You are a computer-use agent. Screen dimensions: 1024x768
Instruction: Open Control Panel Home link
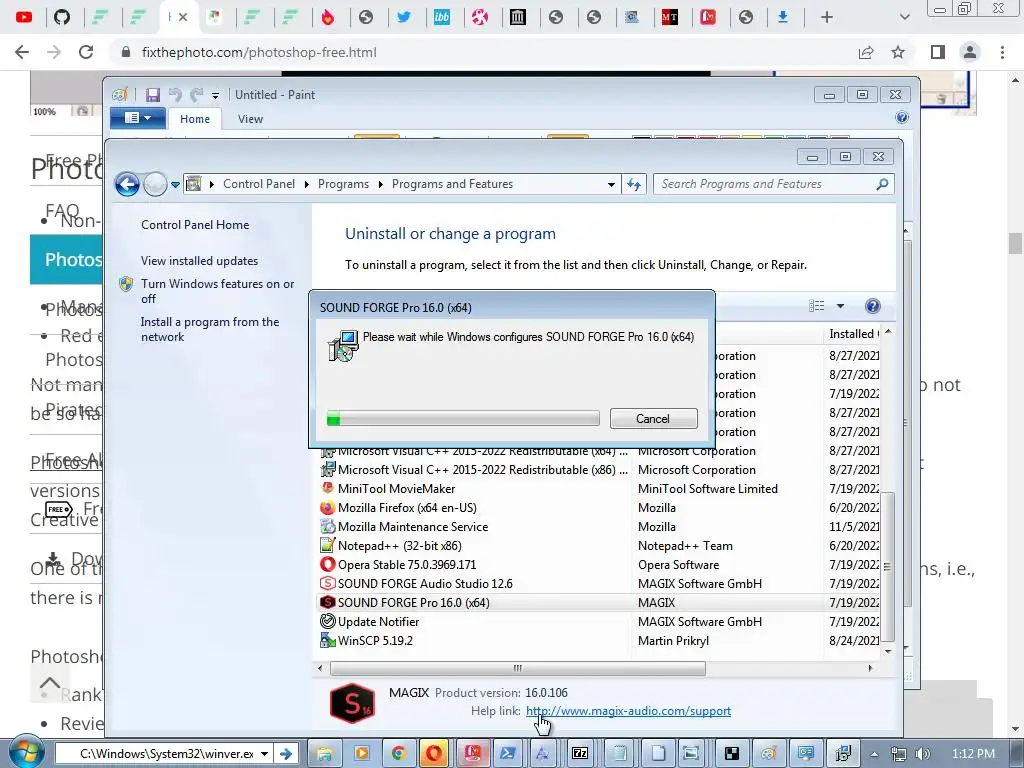195,225
